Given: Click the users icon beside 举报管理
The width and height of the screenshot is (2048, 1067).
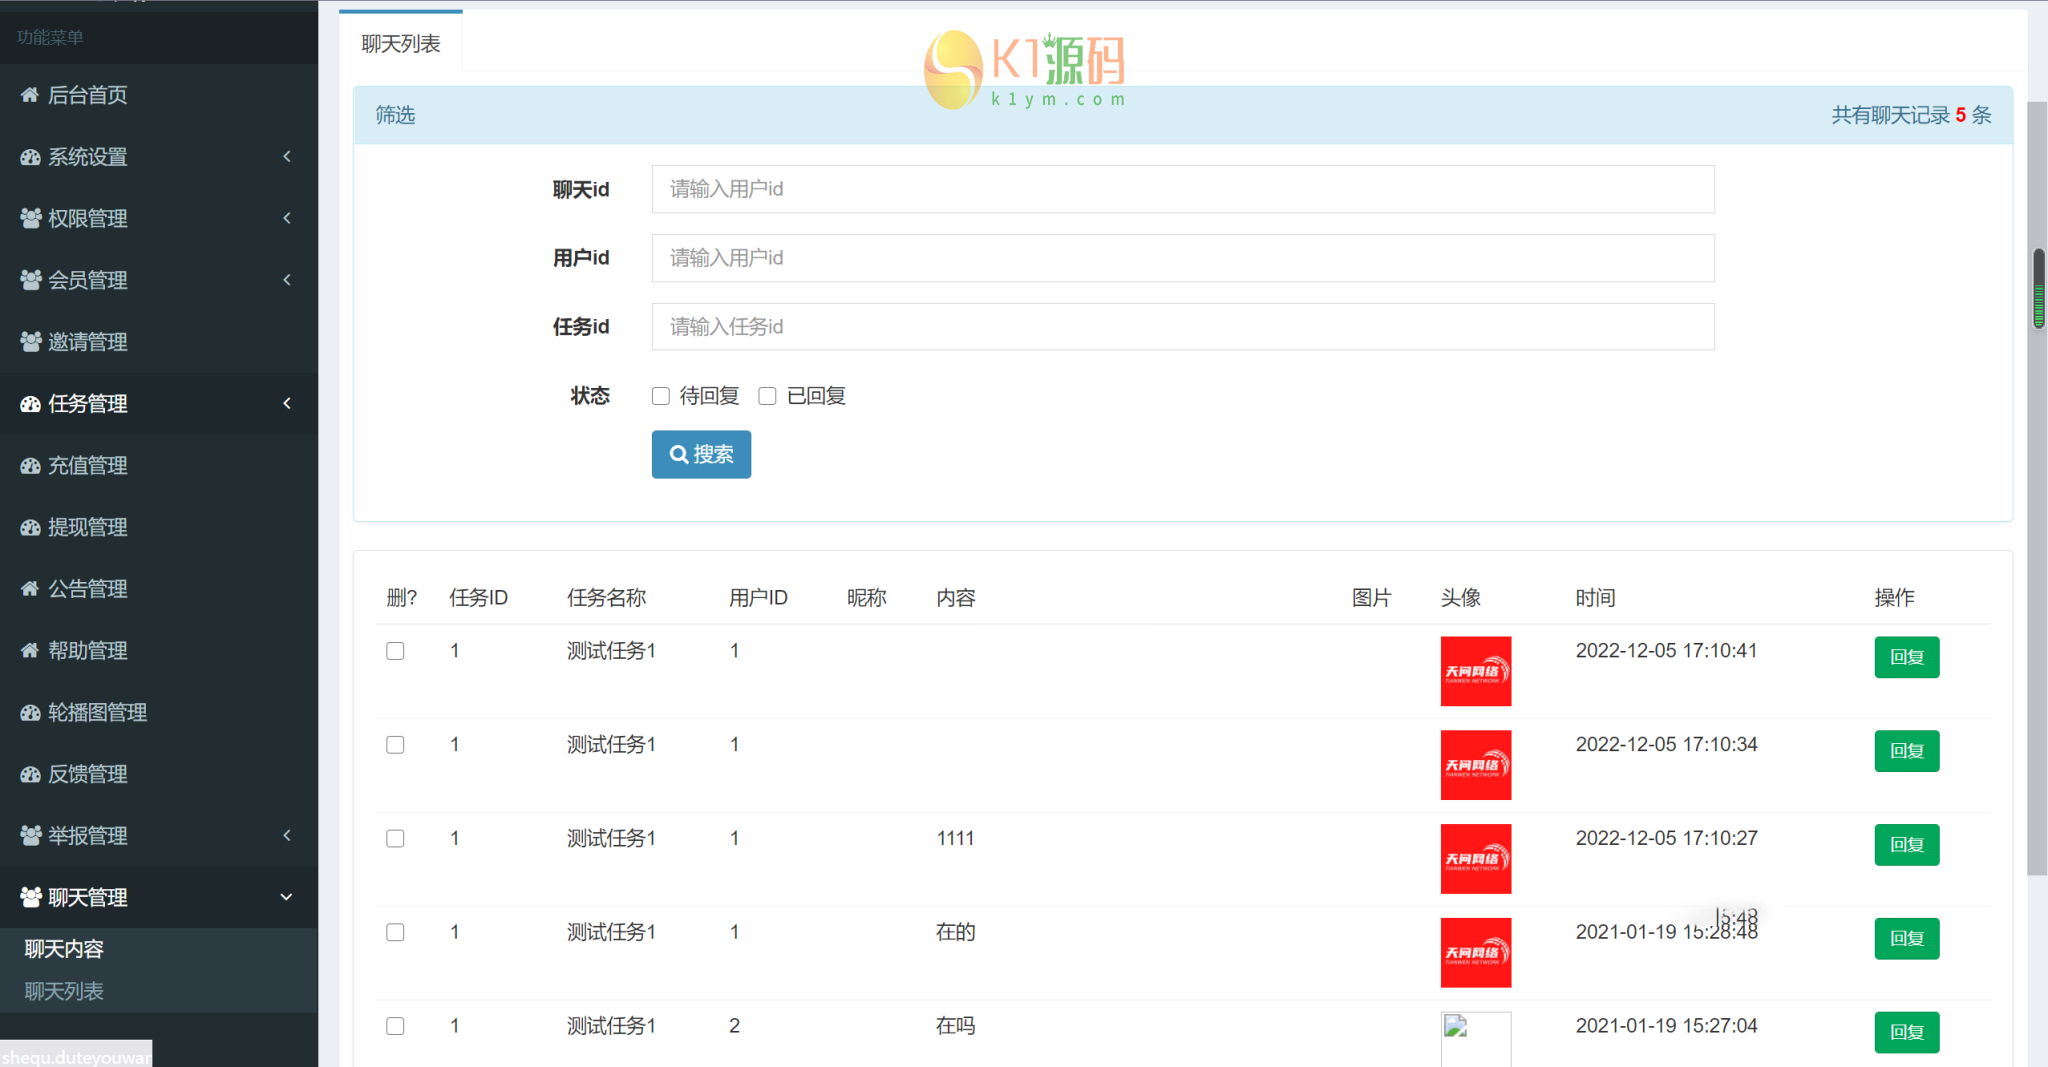Looking at the screenshot, I should tap(30, 836).
